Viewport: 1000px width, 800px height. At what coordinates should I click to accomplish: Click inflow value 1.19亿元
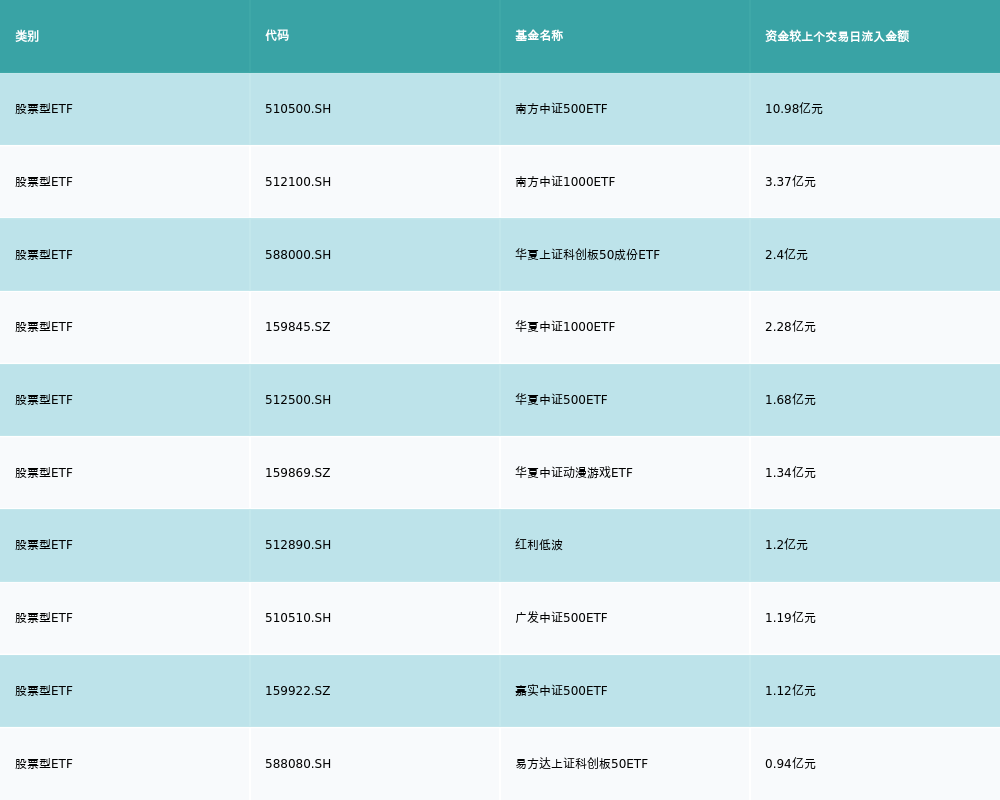pyautogui.click(x=790, y=618)
